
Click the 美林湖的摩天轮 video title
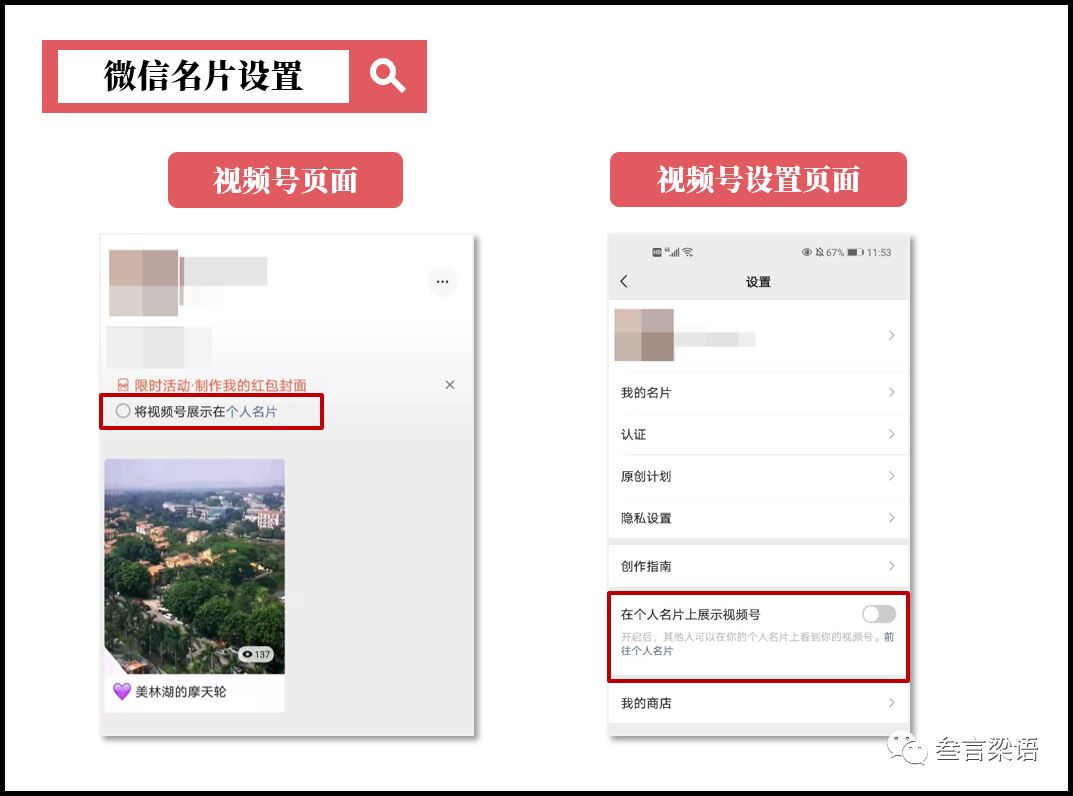point(181,692)
